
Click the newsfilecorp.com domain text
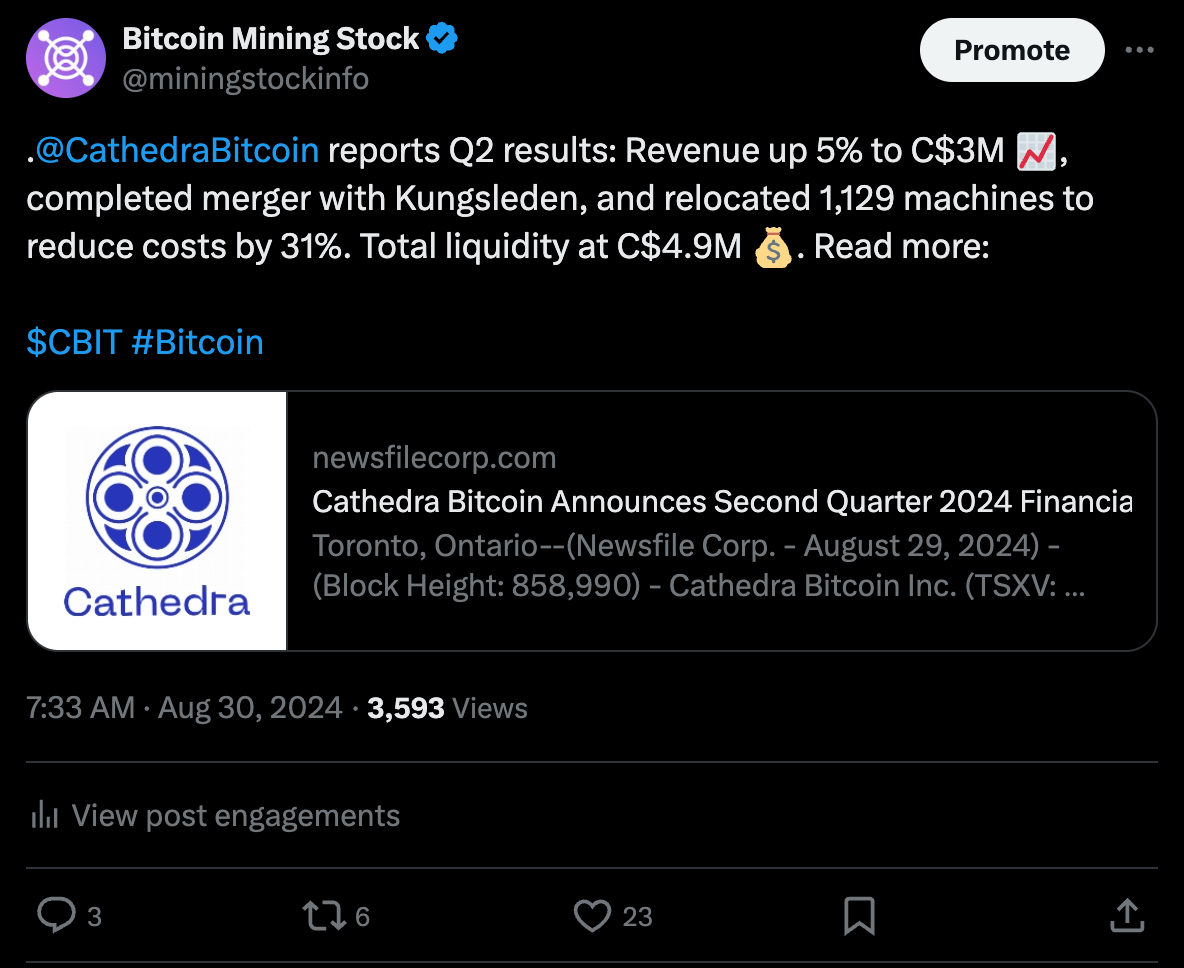[x=434, y=458]
